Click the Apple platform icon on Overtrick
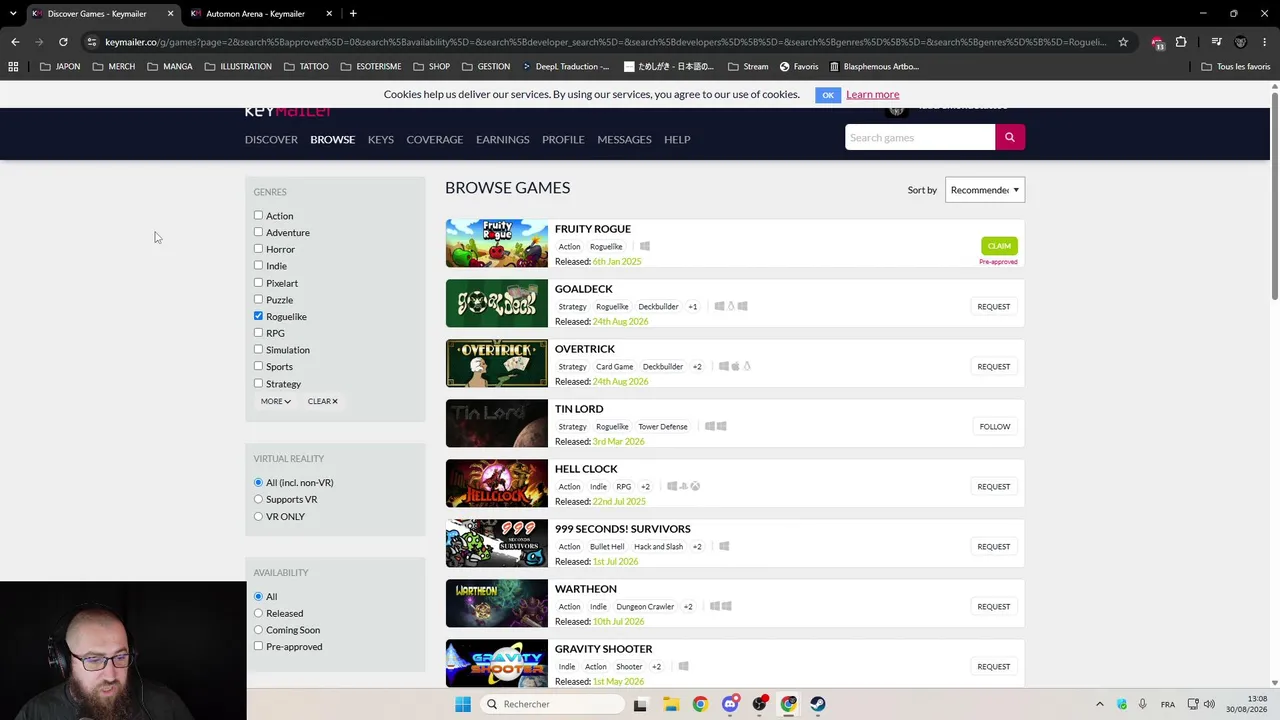The image size is (1280, 720). [735, 366]
